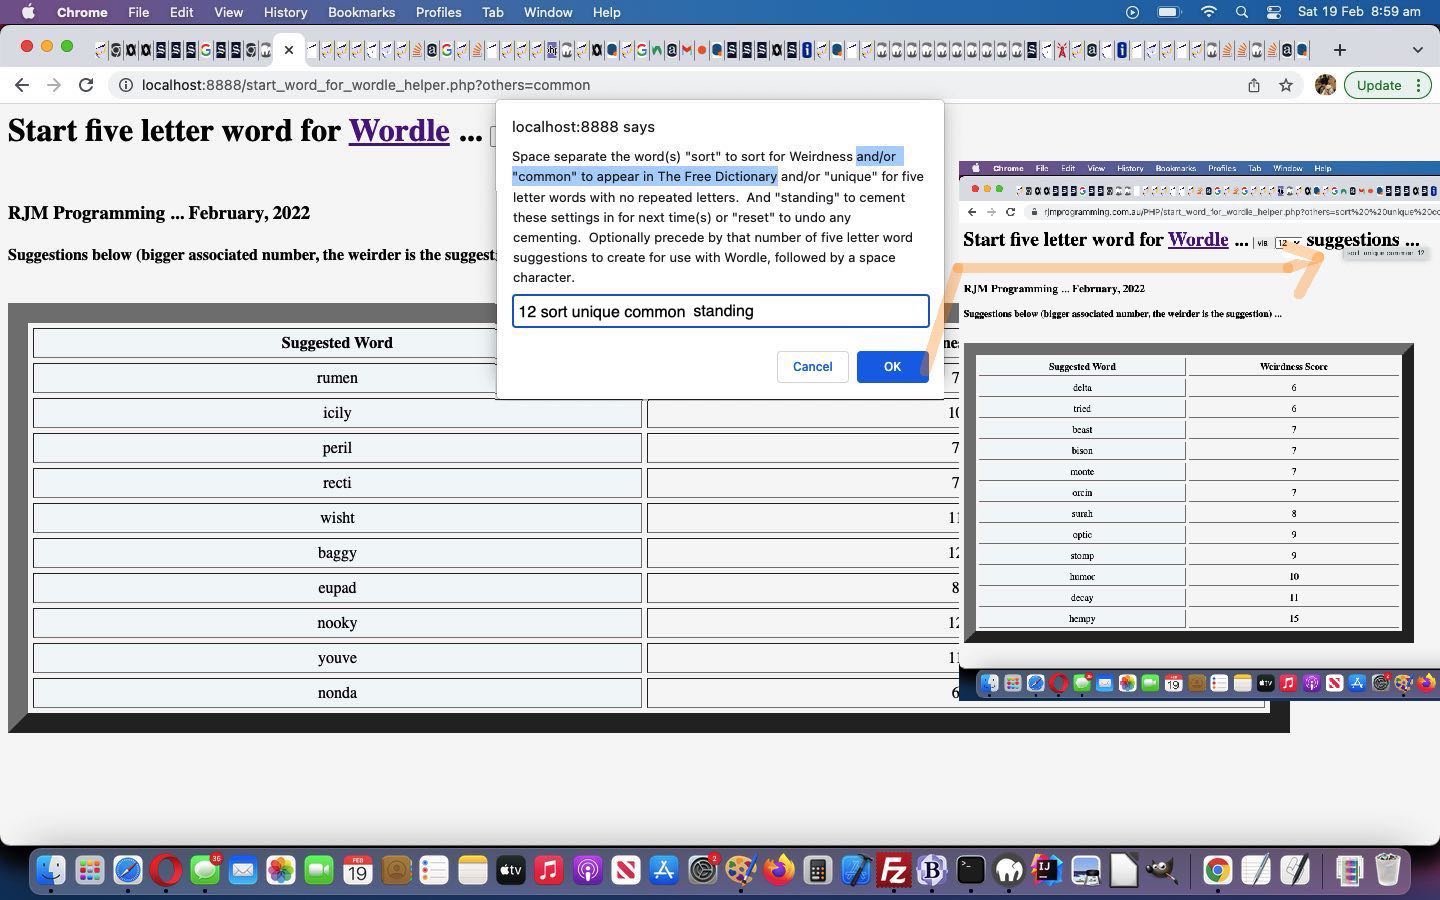1440x900 pixels.
Task: Click the Suggested Word column header
Action: [337, 343]
